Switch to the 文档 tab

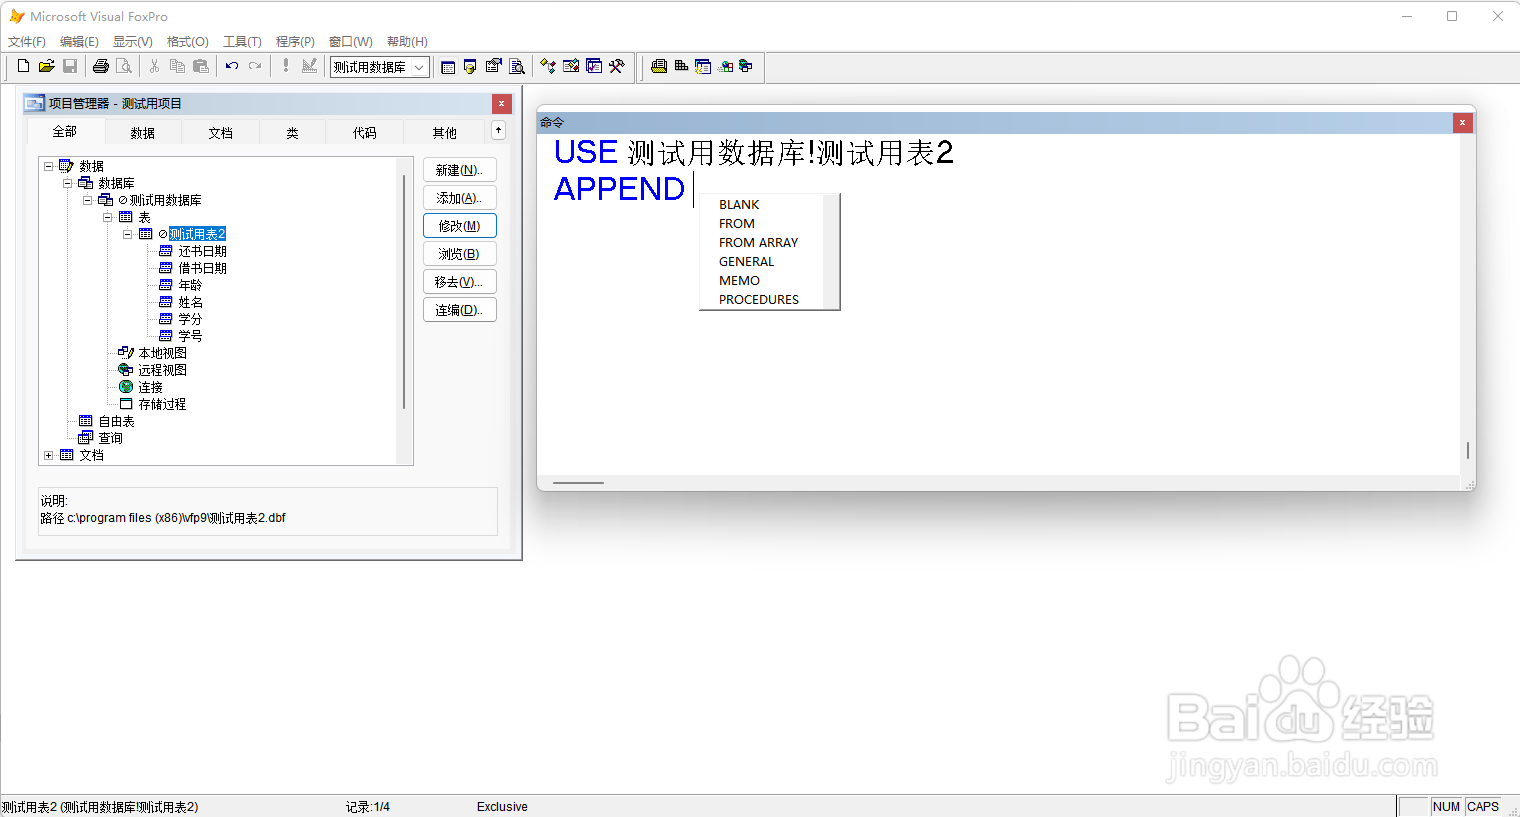click(x=221, y=133)
